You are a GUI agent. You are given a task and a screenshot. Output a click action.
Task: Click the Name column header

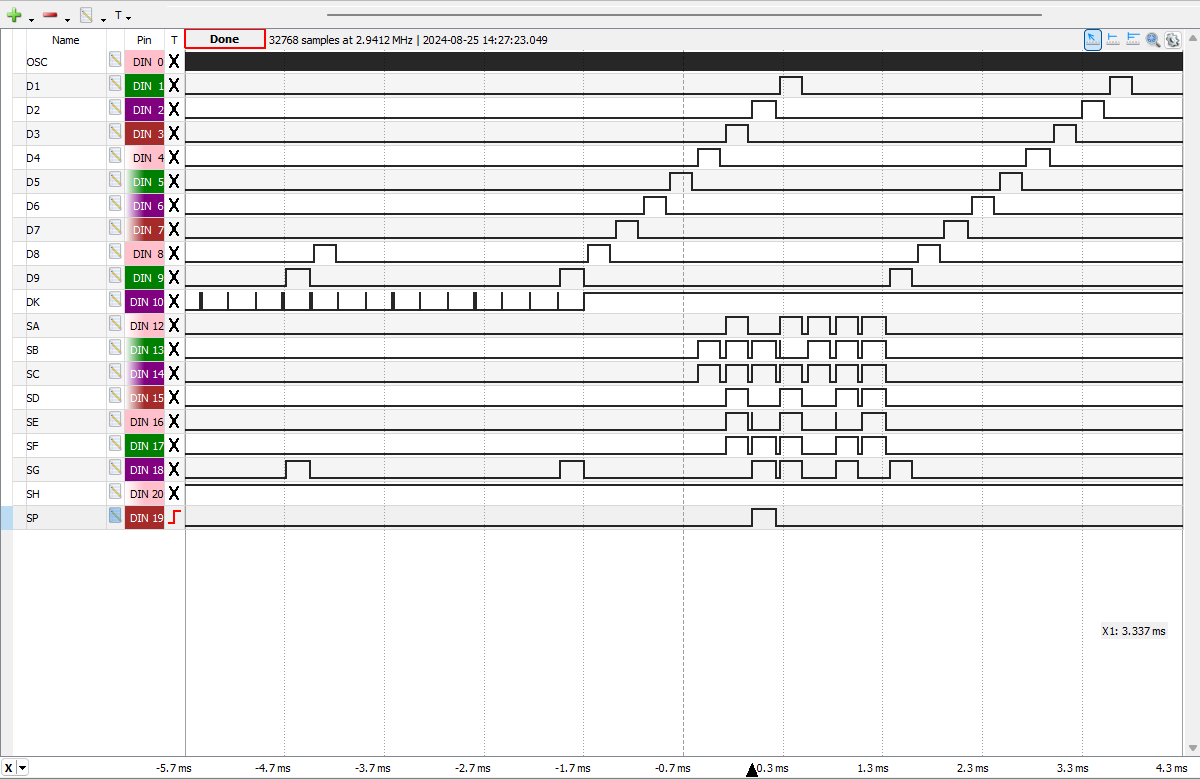point(66,40)
